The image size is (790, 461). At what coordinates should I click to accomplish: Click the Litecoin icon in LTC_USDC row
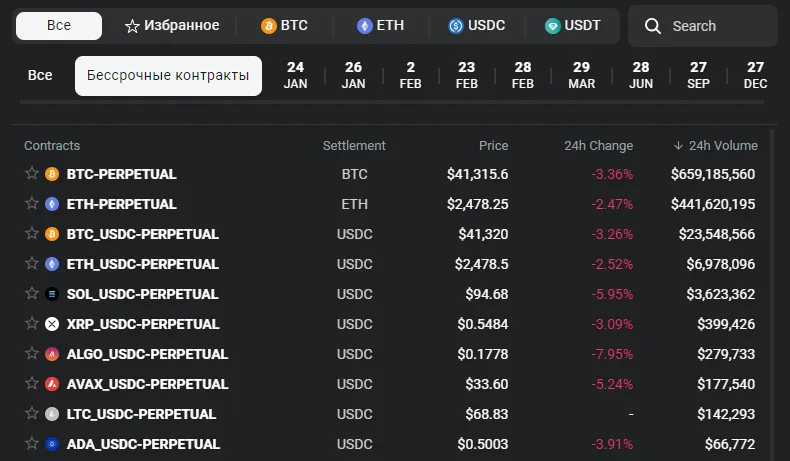tap(52, 414)
